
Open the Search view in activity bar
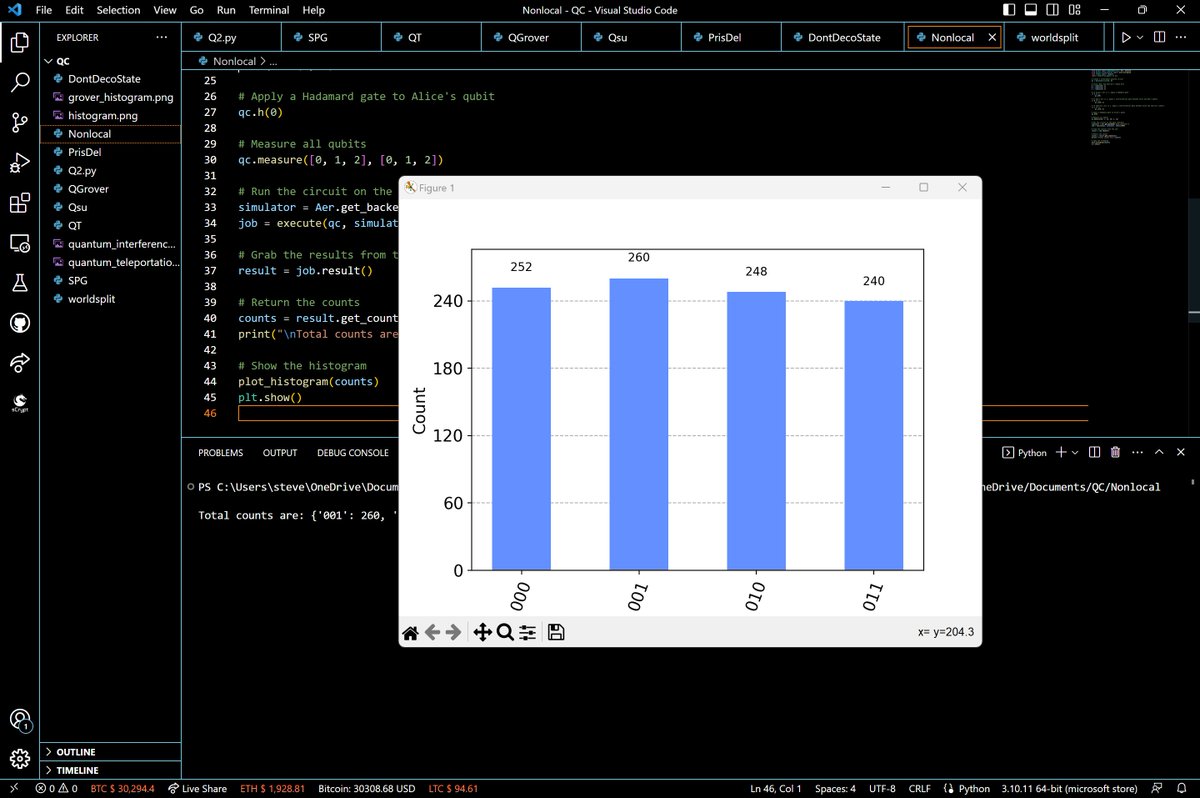(19, 83)
